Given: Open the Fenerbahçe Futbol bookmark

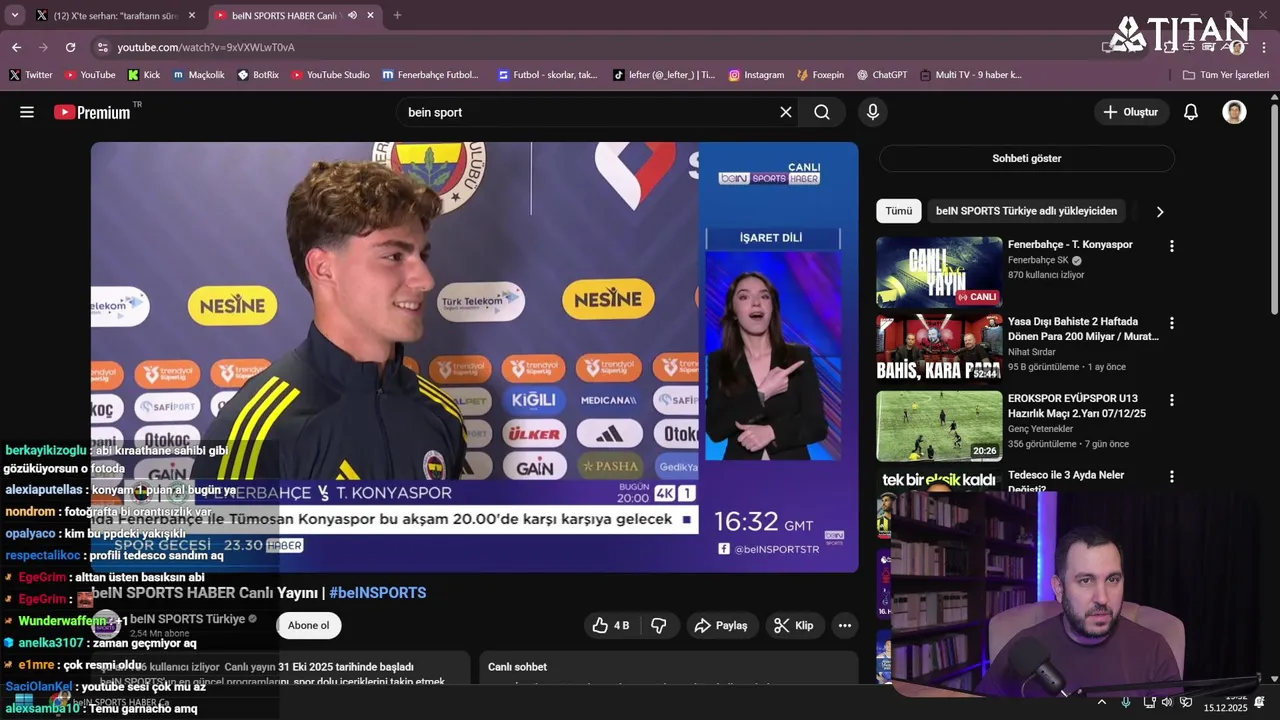Looking at the screenshot, I should [431, 74].
